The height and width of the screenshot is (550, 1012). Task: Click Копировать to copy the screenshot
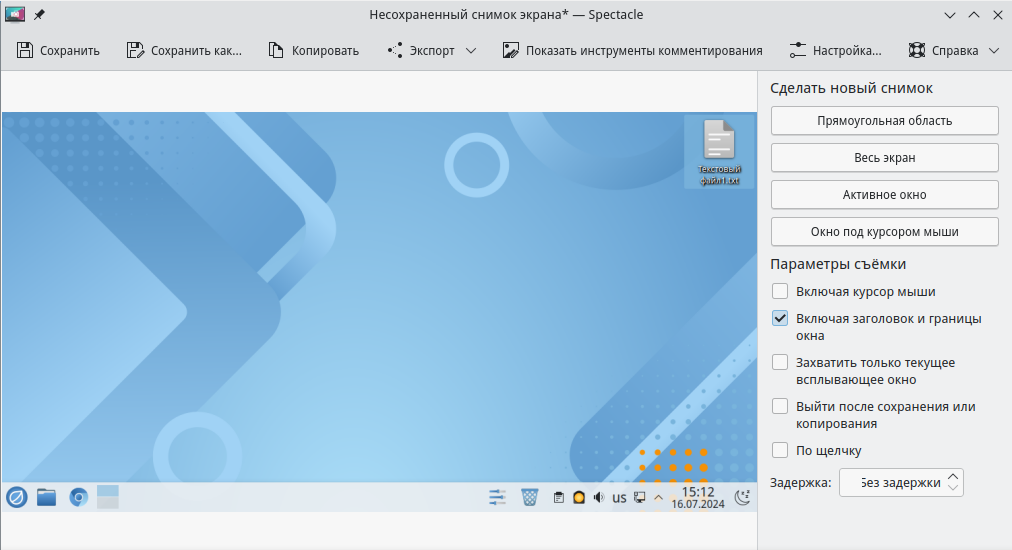click(x=313, y=51)
